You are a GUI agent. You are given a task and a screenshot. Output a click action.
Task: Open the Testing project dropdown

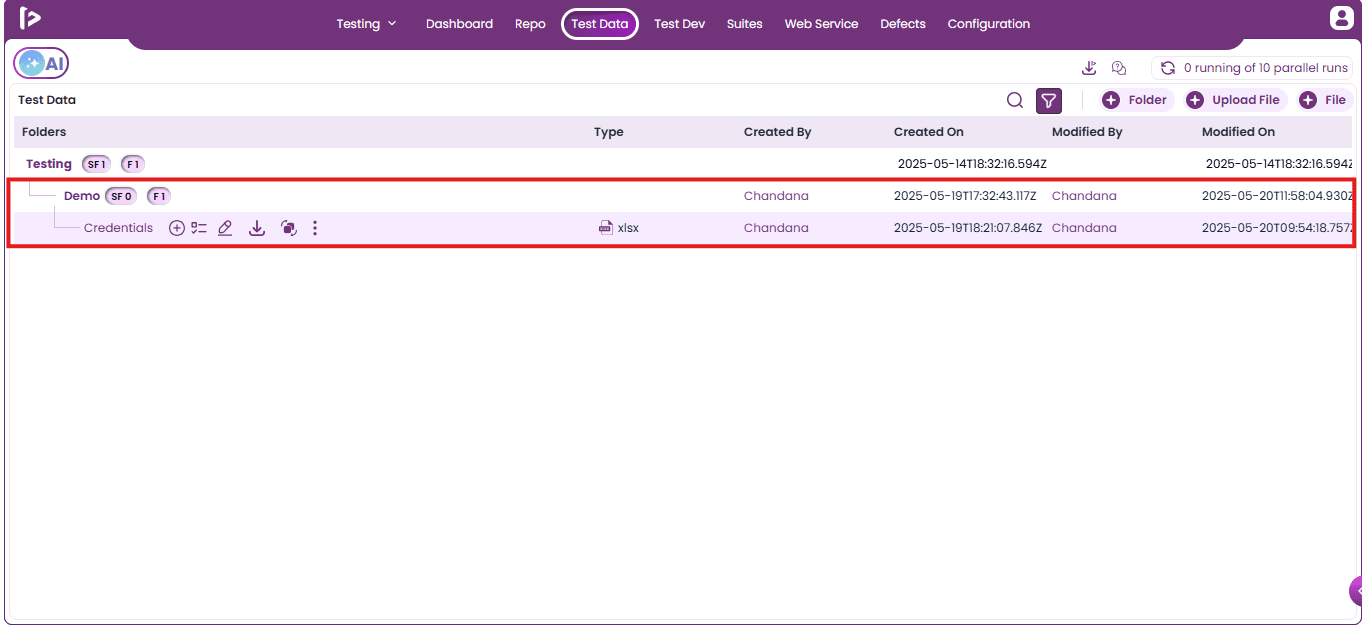pyautogui.click(x=367, y=24)
